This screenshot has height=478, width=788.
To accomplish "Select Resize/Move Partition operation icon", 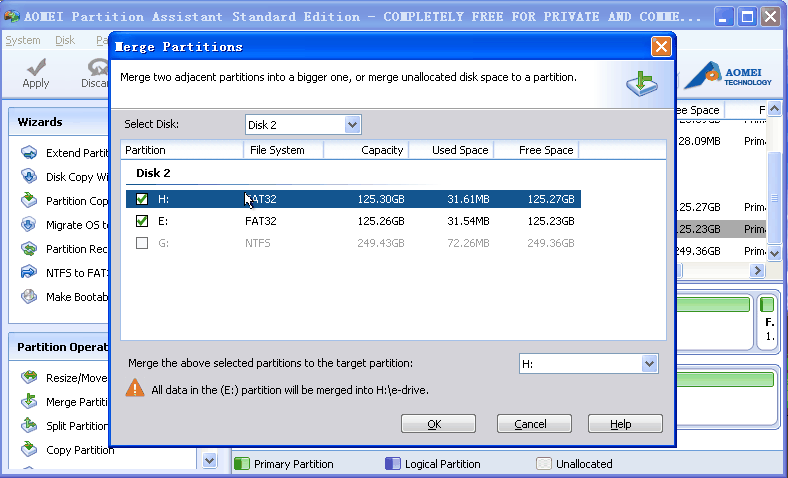I will click(x=29, y=377).
